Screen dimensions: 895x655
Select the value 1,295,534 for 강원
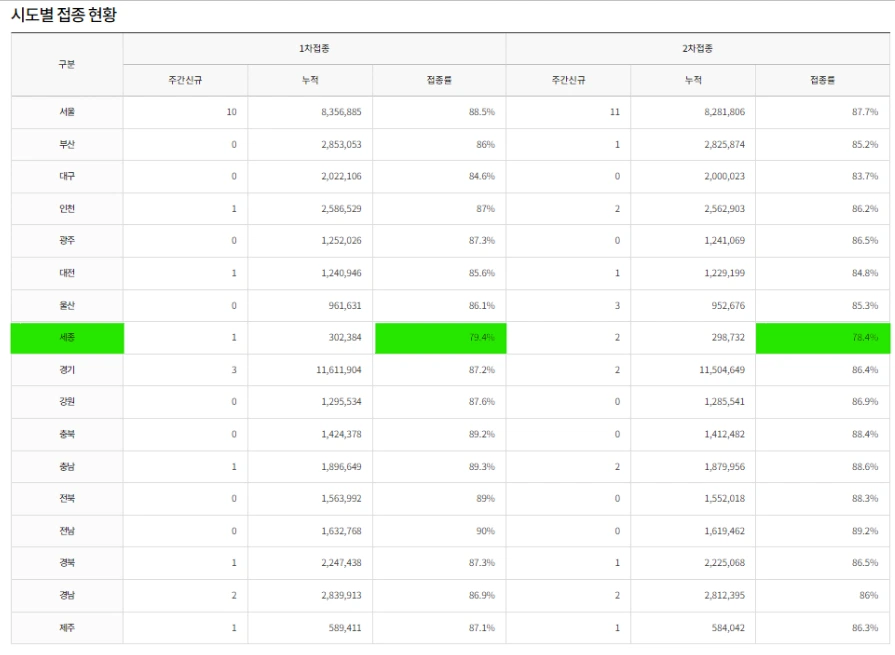(x=341, y=402)
